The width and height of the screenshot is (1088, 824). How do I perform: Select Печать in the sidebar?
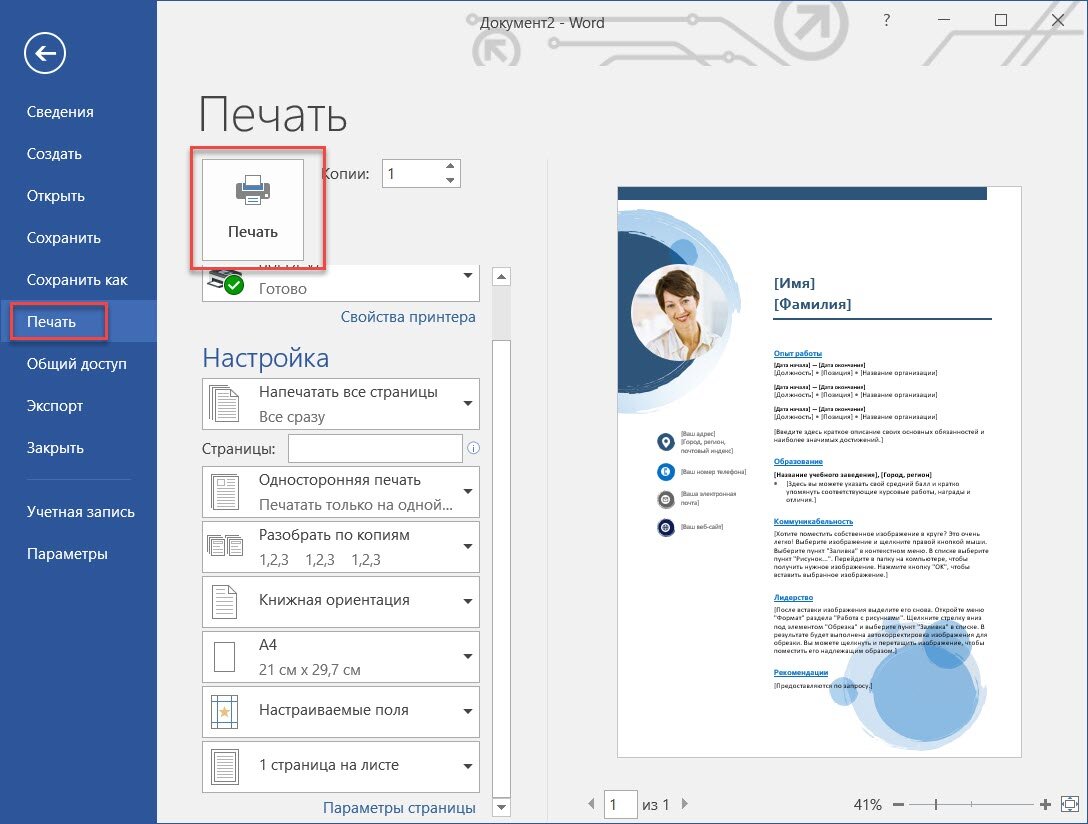coord(51,322)
